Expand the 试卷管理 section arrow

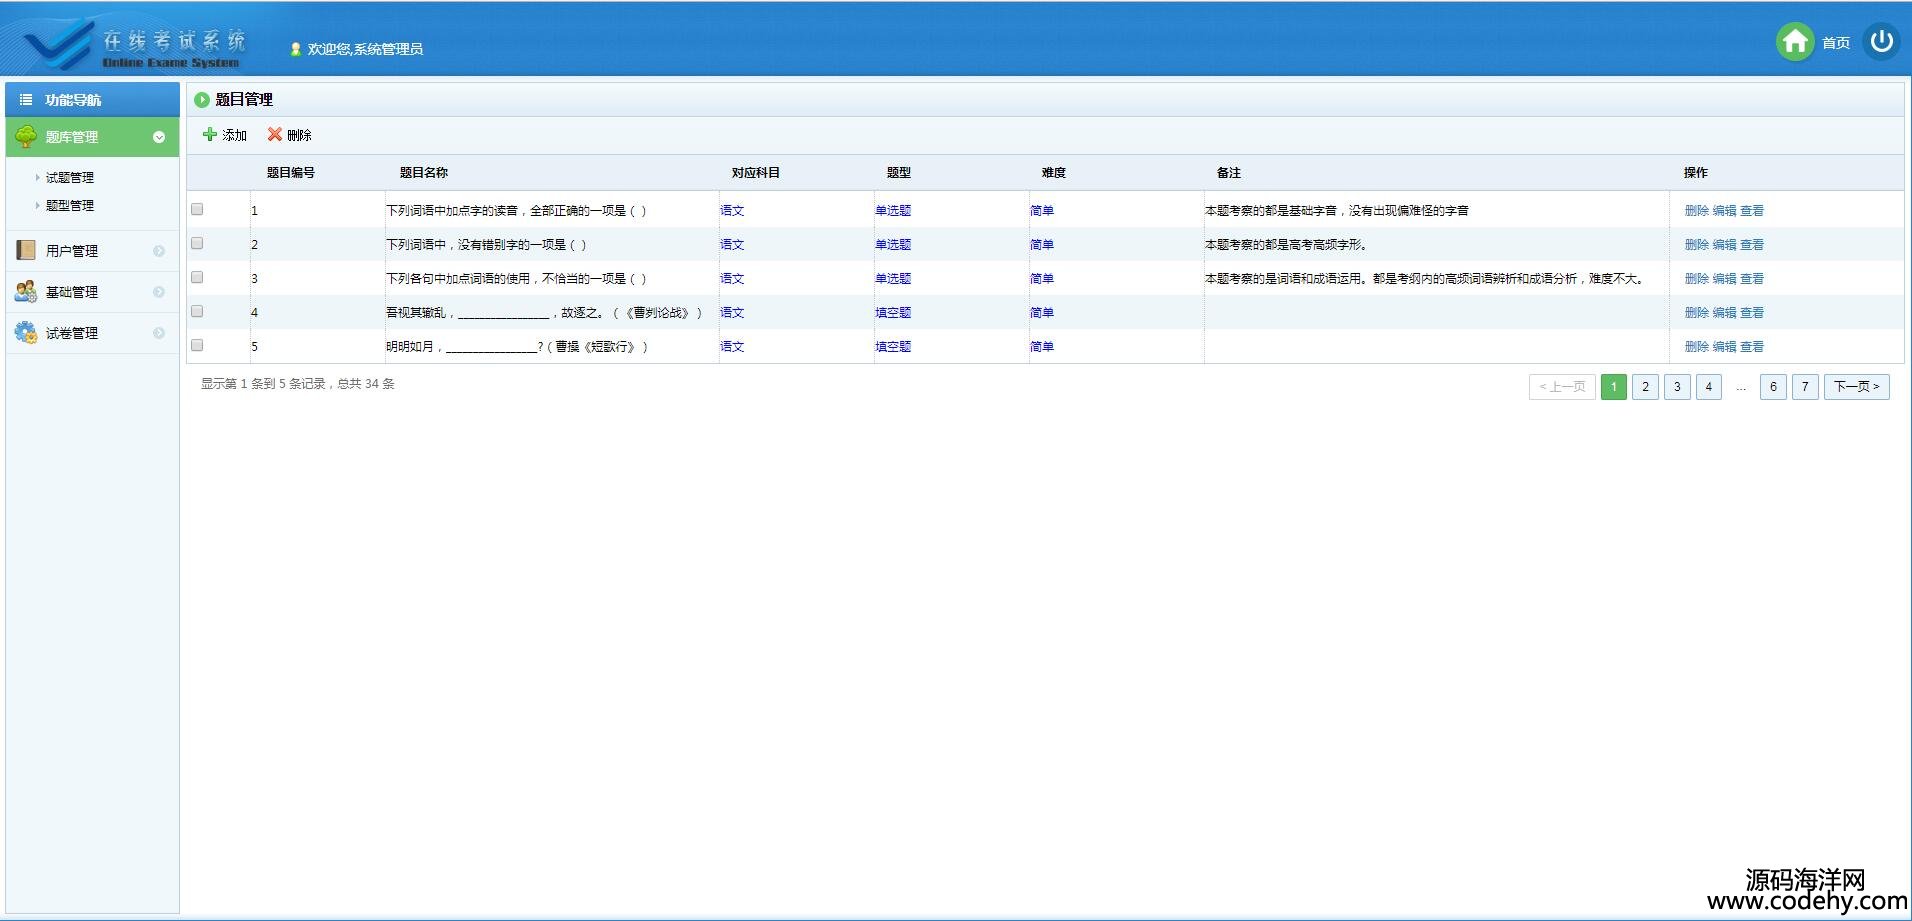click(x=159, y=333)
